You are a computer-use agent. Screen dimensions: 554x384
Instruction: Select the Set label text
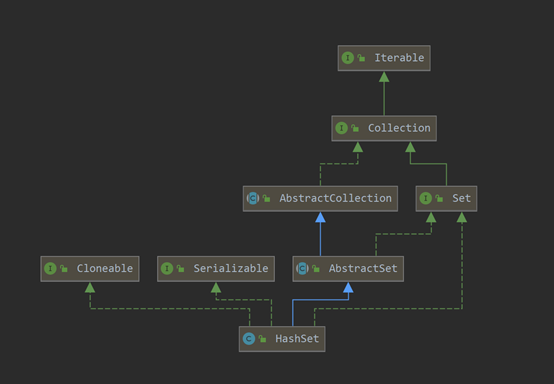[x=461, y=198]
